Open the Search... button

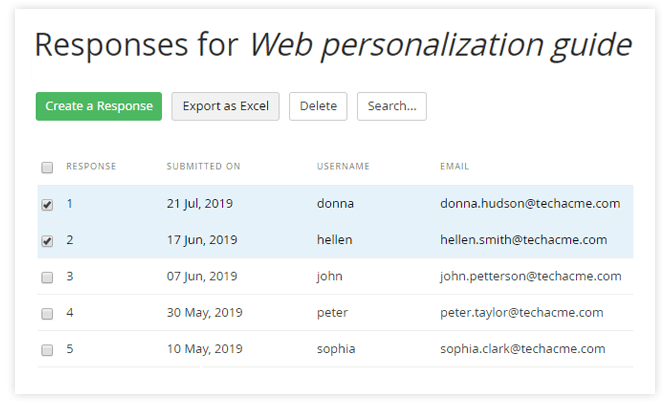pos(391,106)
